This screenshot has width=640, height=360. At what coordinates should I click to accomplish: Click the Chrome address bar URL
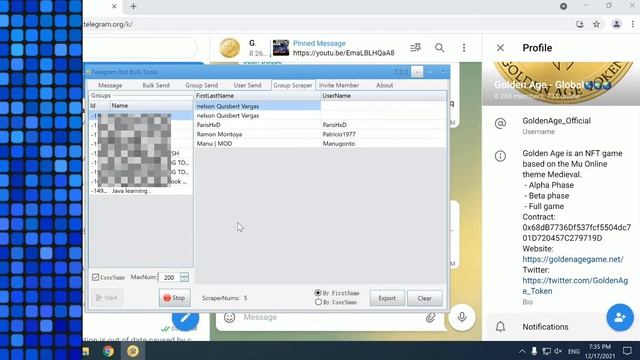pos(108,24)
